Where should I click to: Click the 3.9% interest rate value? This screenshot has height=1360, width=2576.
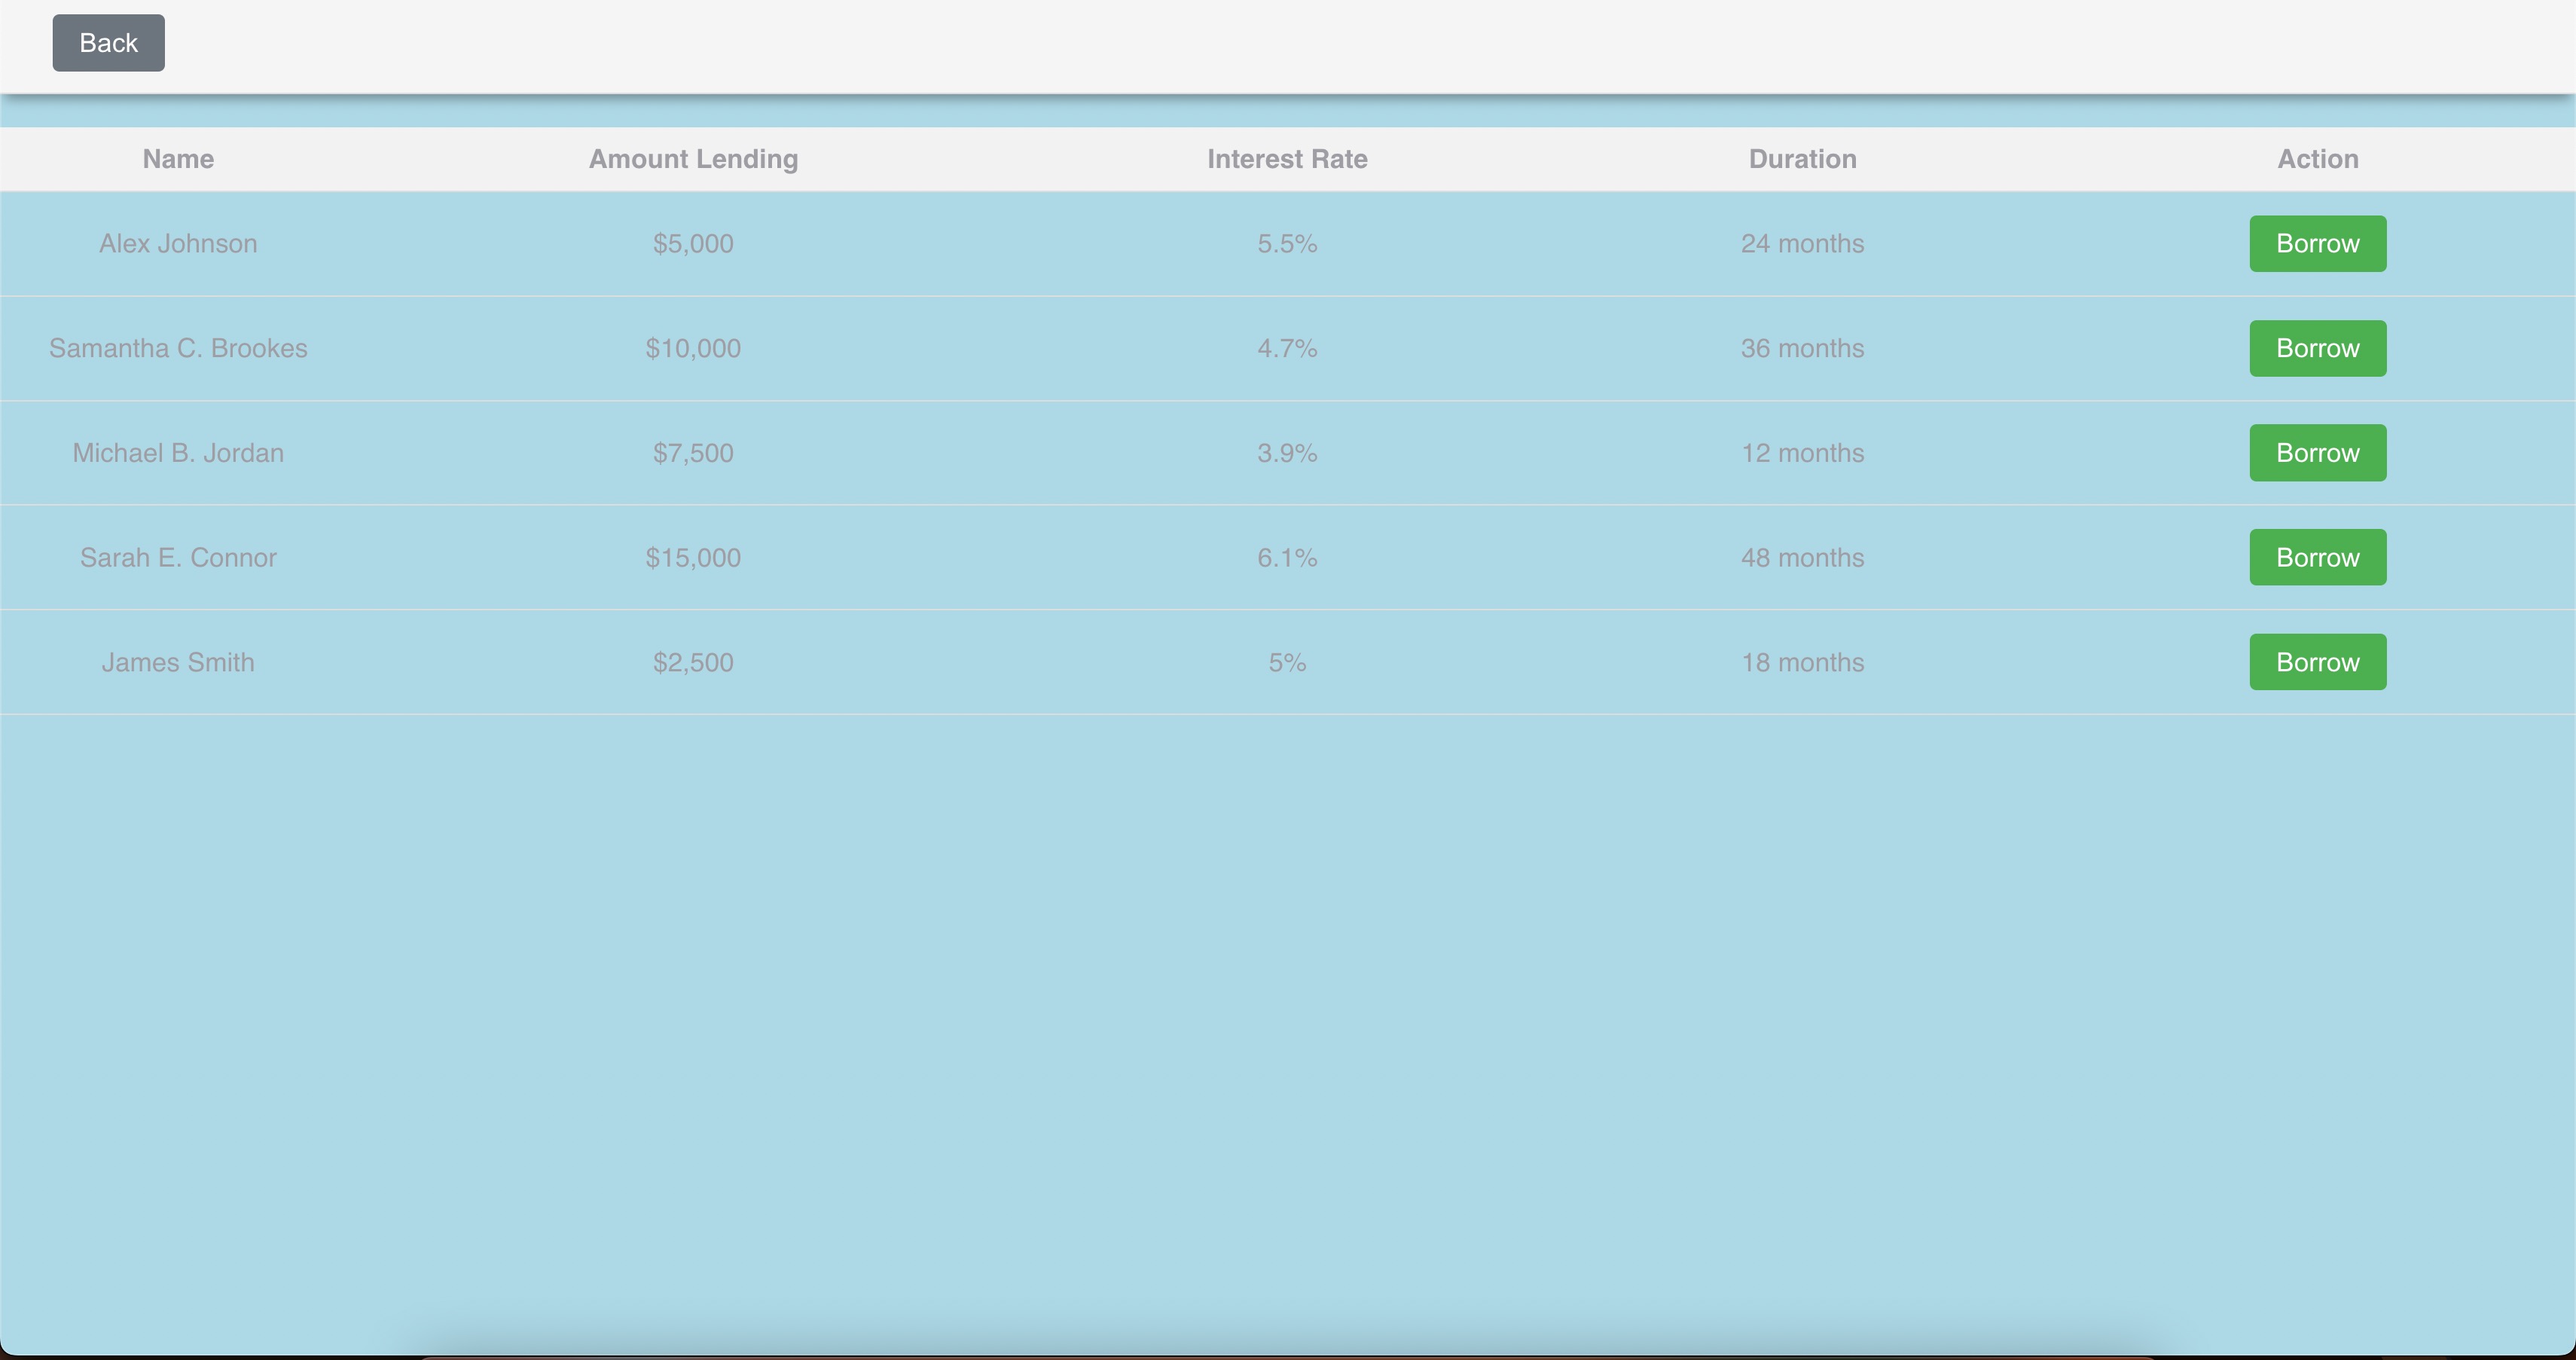coord(1287,453)
